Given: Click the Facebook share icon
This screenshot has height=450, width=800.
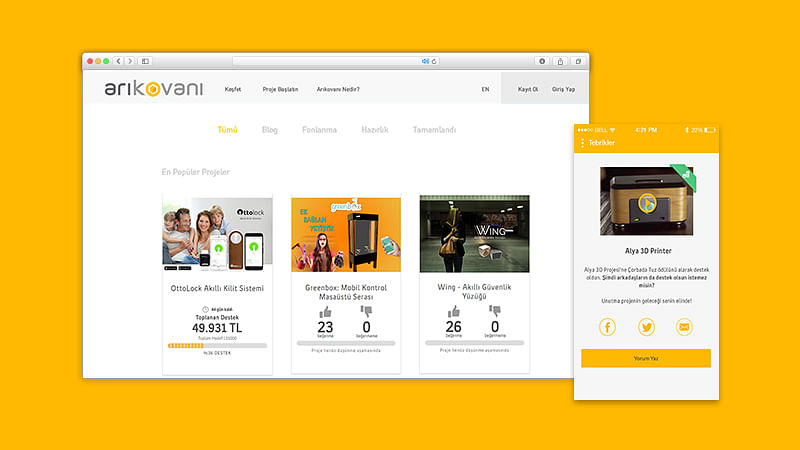Looking at the screenshot, I should coord(607,327).
